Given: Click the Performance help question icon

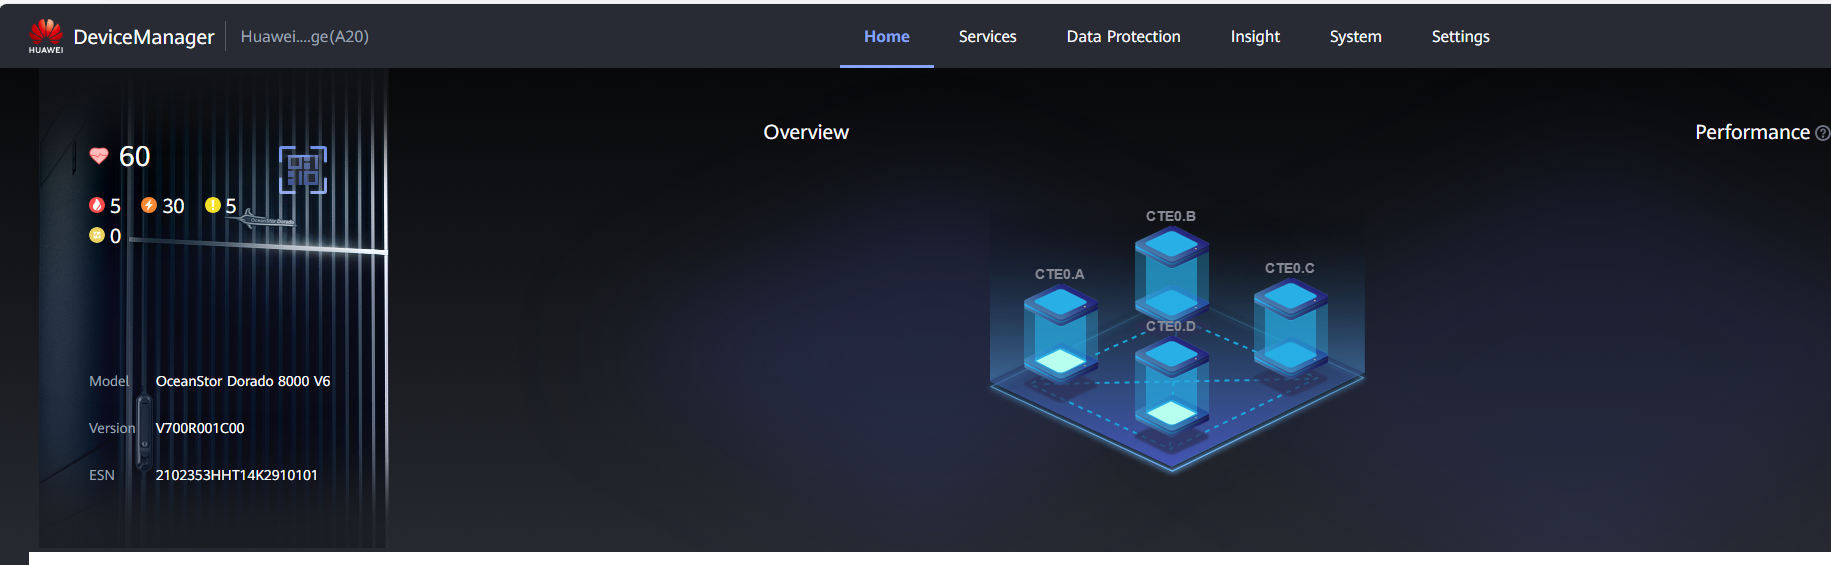Looking at the screenshot, I should (x=1821, y=133).
